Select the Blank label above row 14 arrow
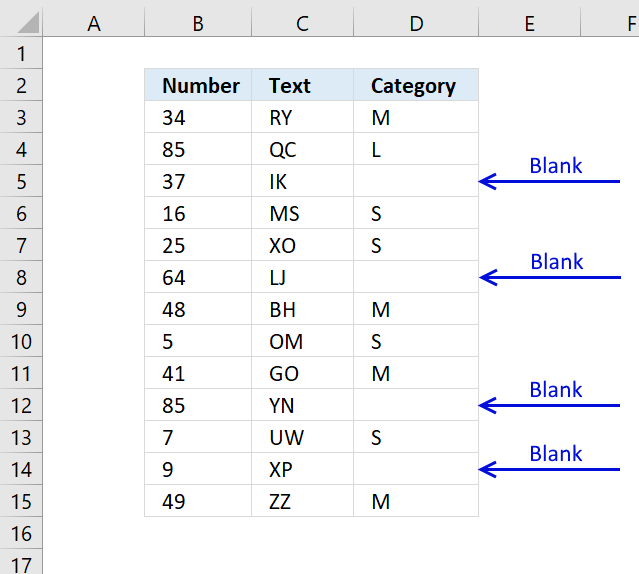This screenshot has height=574, width=639. [556, 453]
